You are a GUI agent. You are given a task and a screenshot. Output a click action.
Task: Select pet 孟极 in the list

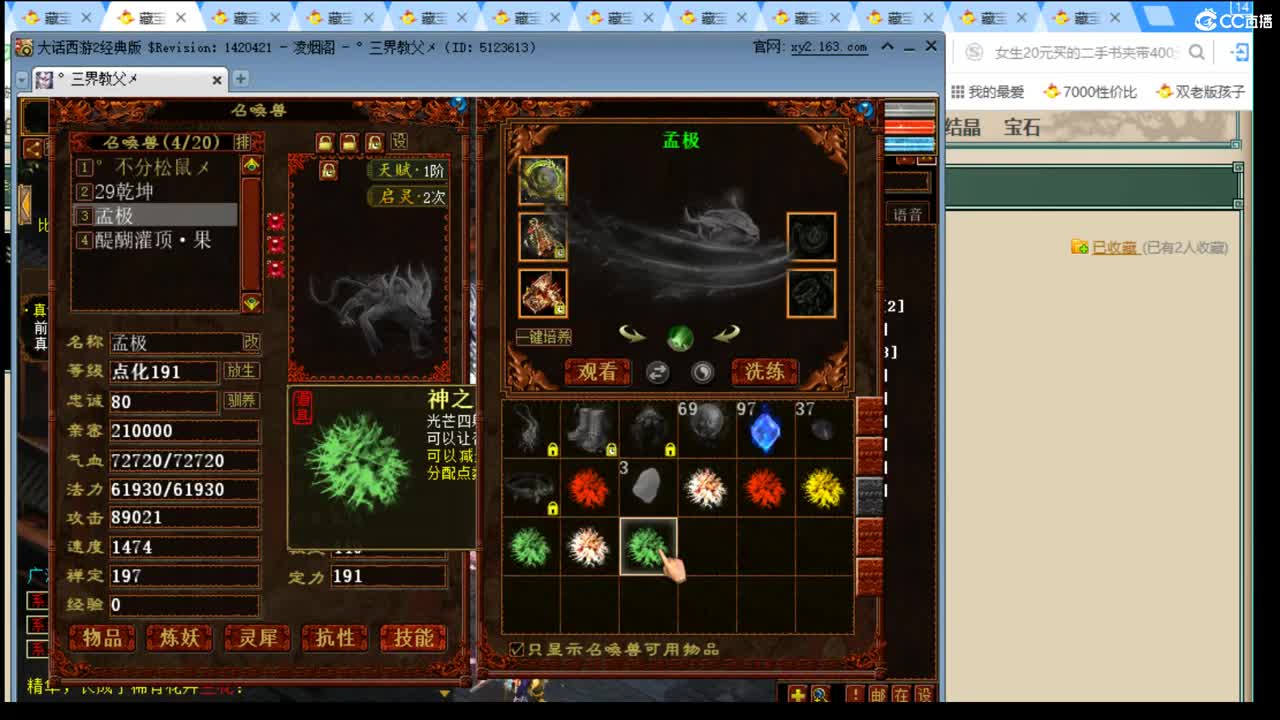coord(155,215)
